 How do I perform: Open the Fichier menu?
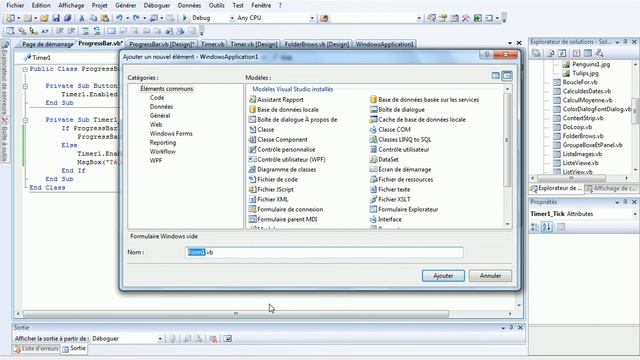tap(15, 5)
